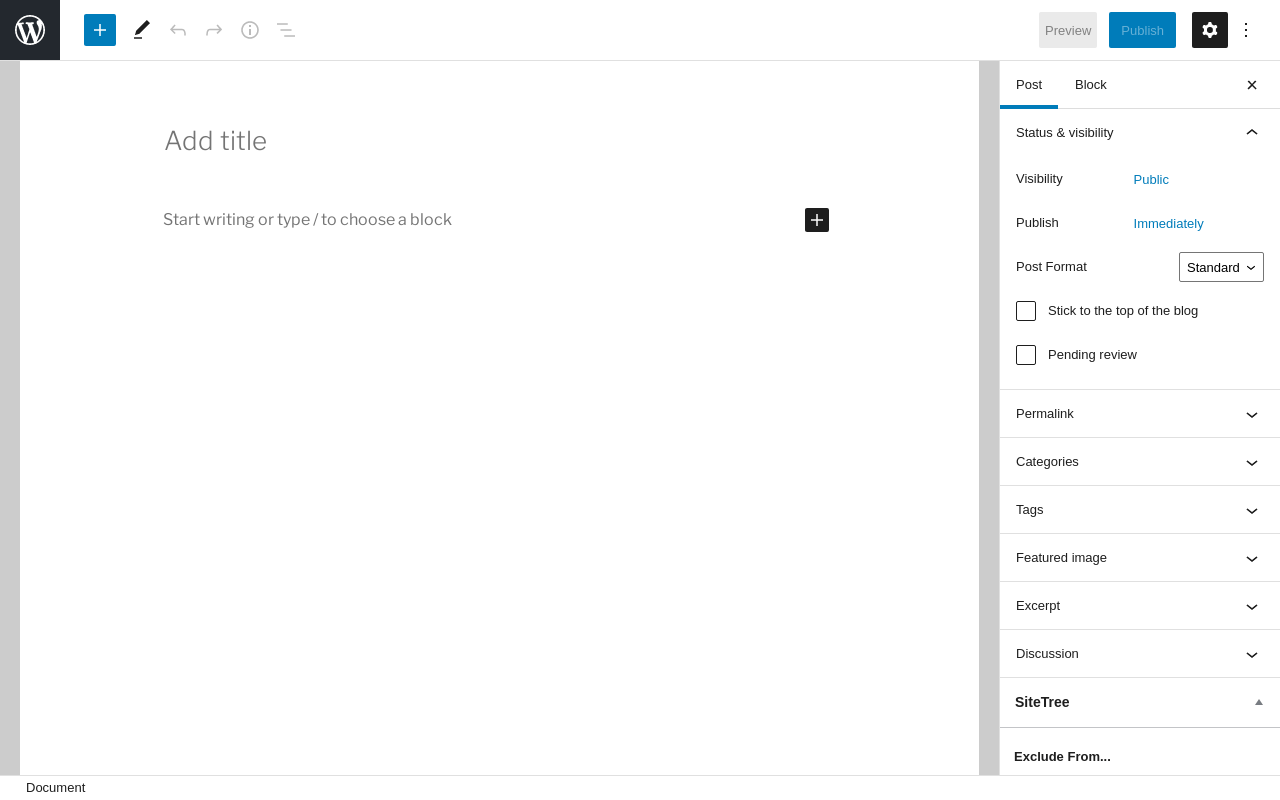Image resolution: width=1280 pixels, height=800 pixels.
Task: Close the settings sidebar with X
Action: click(1252, 85)
